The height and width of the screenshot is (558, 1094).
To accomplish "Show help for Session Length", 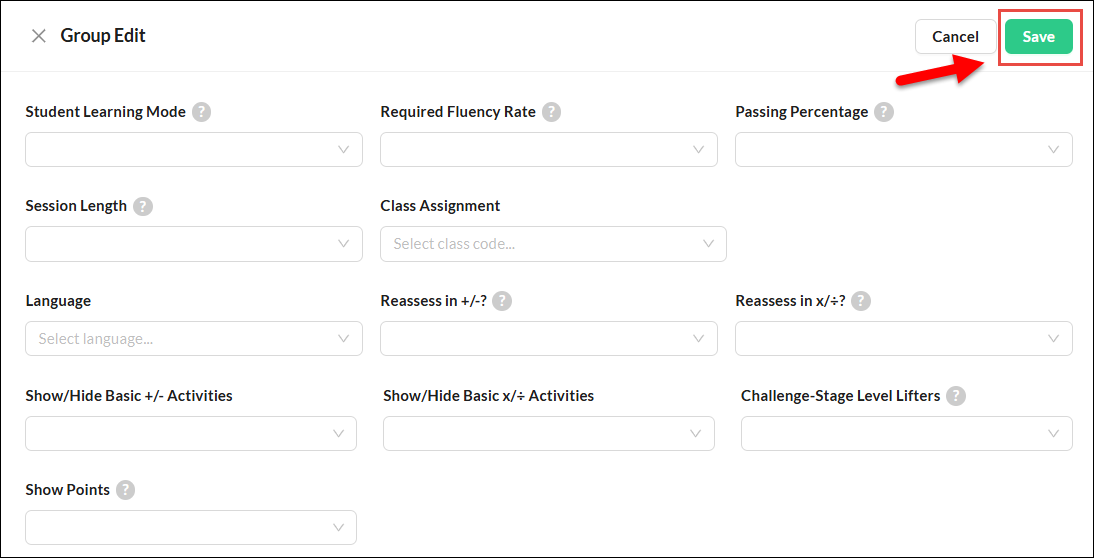I will click(143, 206).
